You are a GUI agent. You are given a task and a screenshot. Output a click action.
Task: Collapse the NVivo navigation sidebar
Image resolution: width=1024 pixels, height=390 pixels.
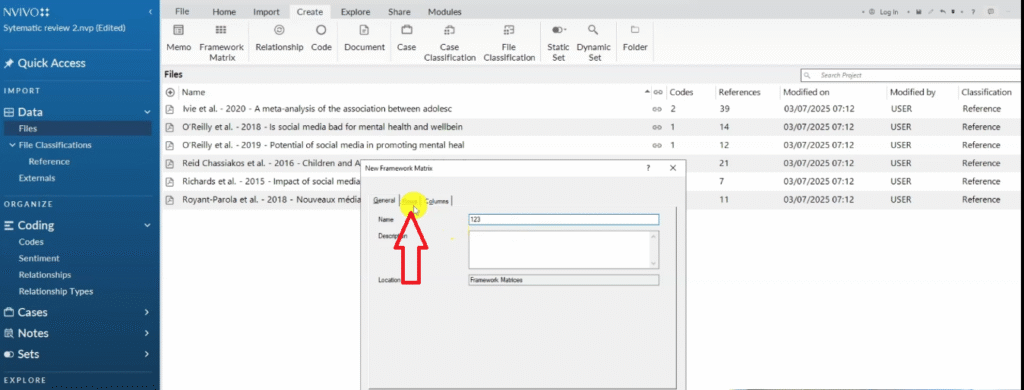(x=150, y=12)
